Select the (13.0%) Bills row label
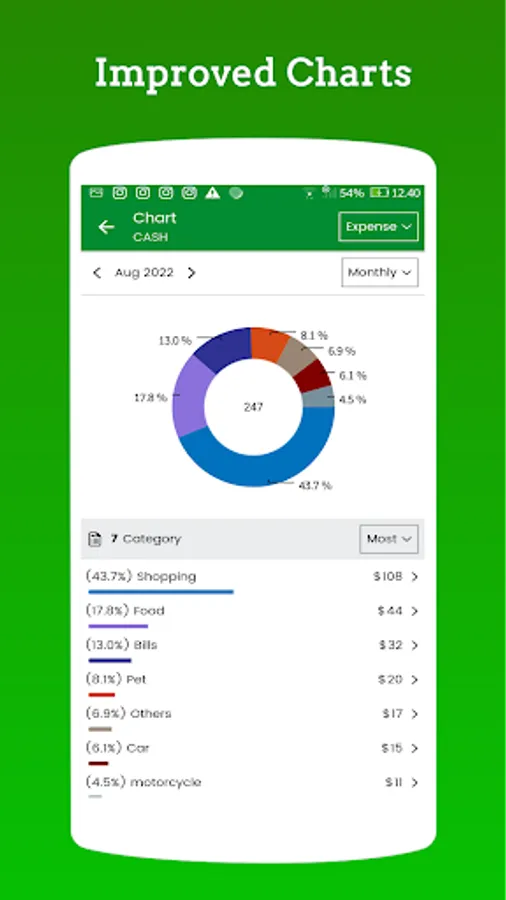The image size is (506, 900). [122, 645]
